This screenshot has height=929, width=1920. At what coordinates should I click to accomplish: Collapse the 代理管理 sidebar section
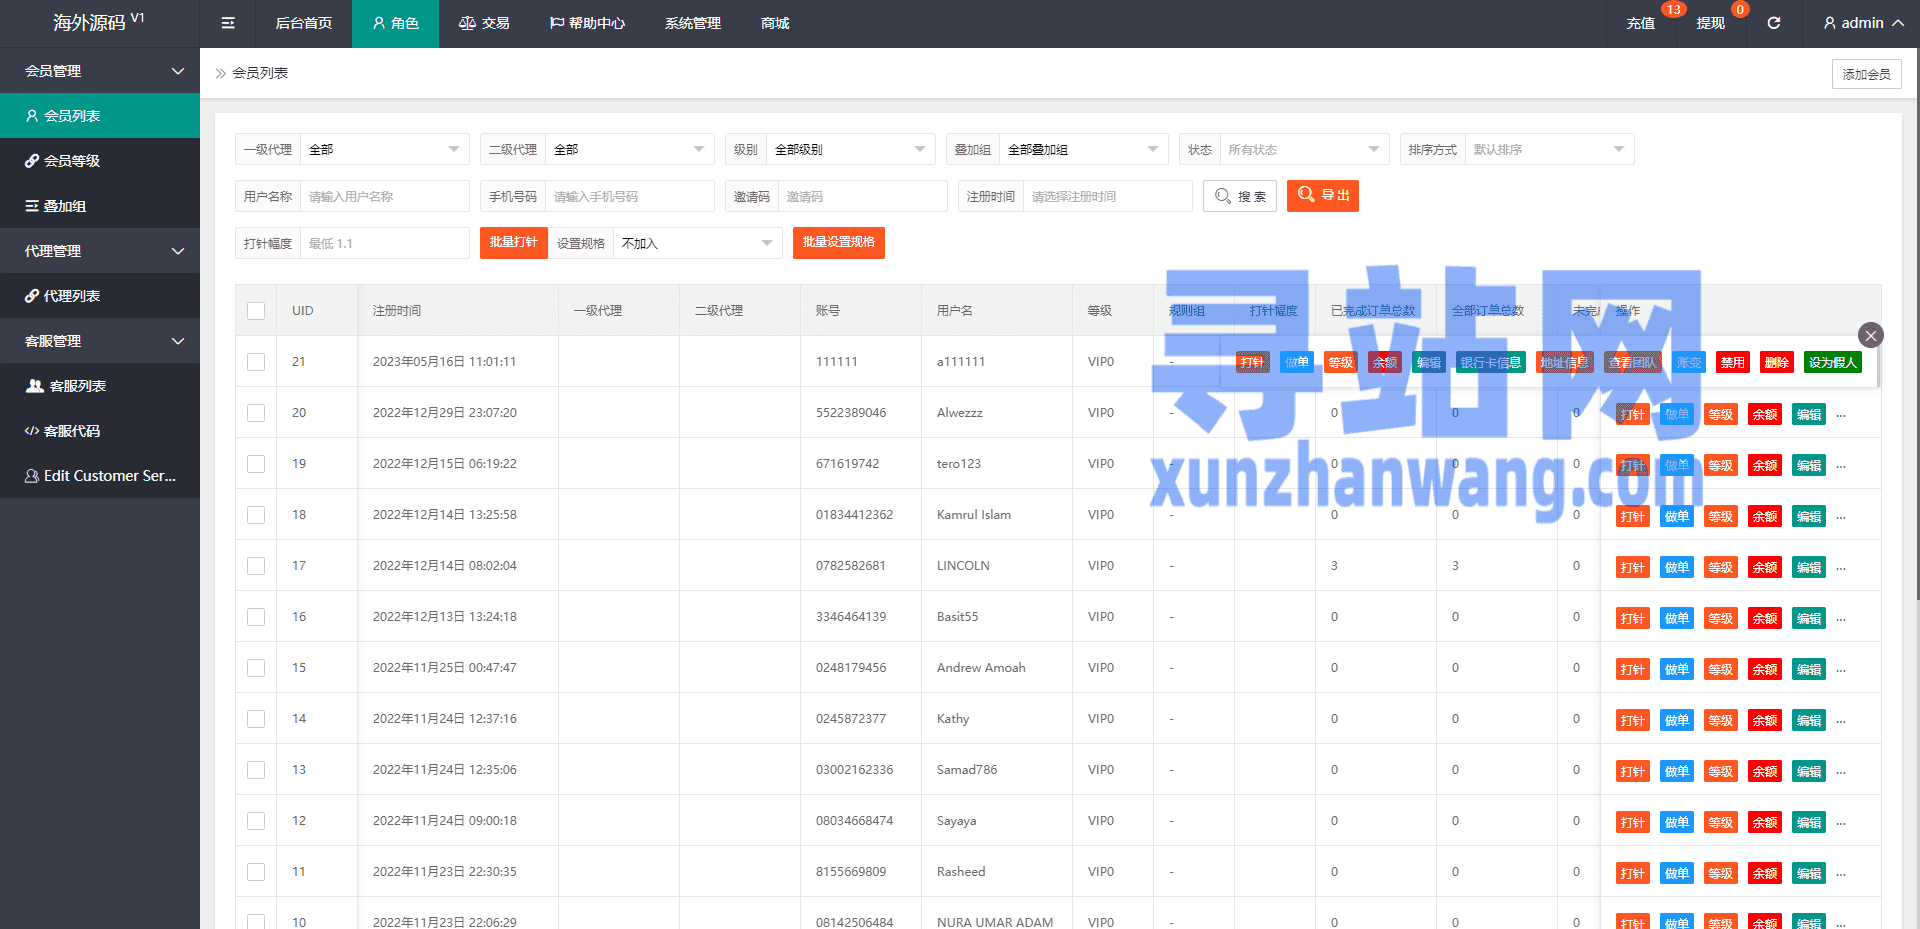100,251
